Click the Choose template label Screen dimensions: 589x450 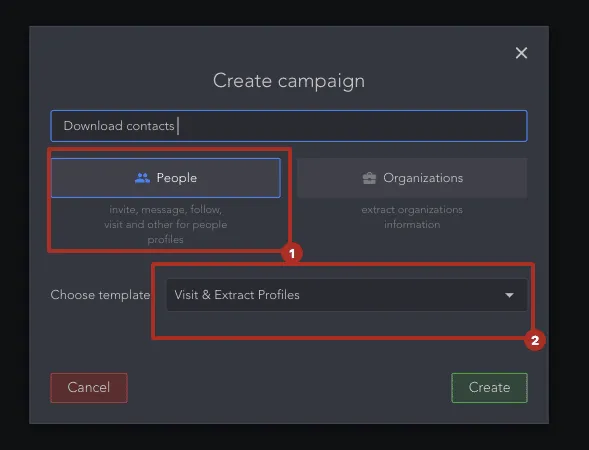pyautogui.click(x=100, y=295)
